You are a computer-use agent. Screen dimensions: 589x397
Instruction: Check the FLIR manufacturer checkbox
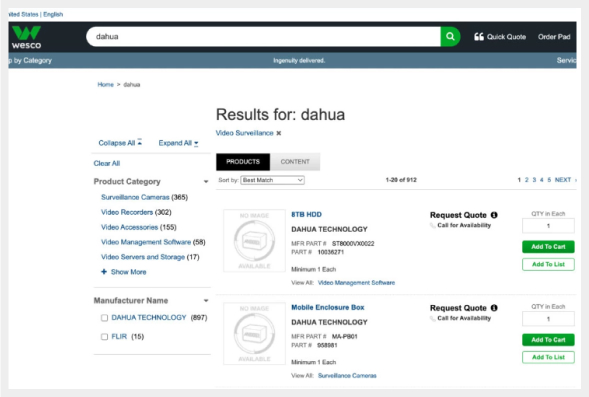(104, 337)
